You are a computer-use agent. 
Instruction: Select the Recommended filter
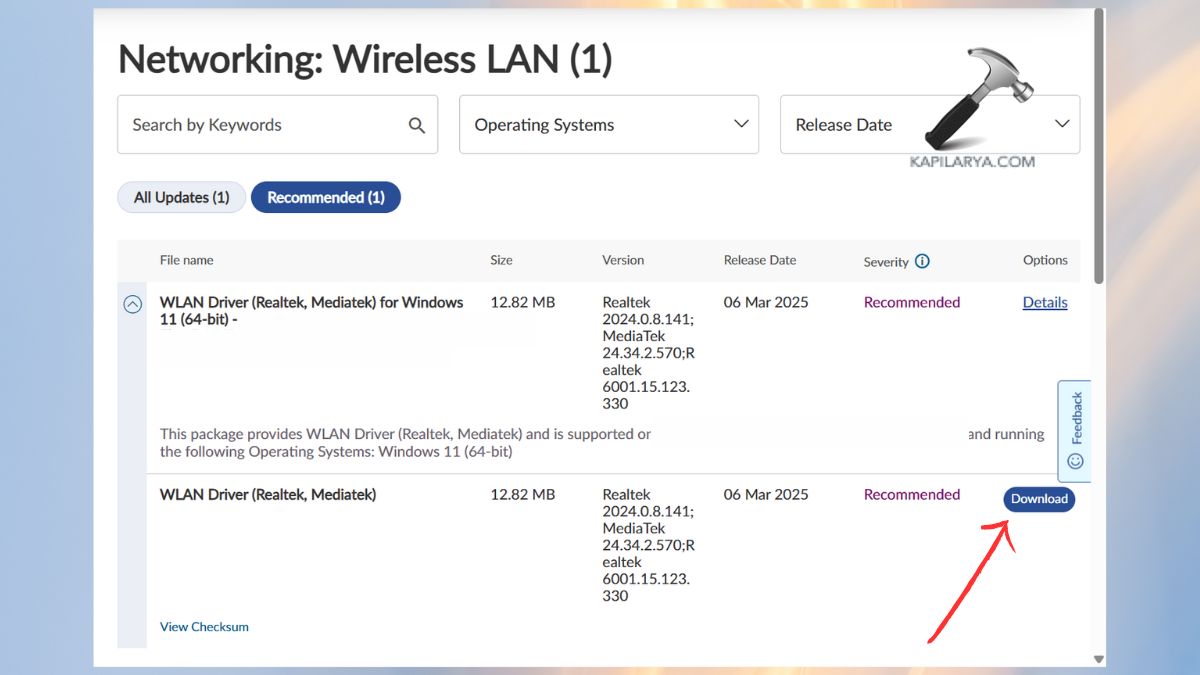point(325,197)
